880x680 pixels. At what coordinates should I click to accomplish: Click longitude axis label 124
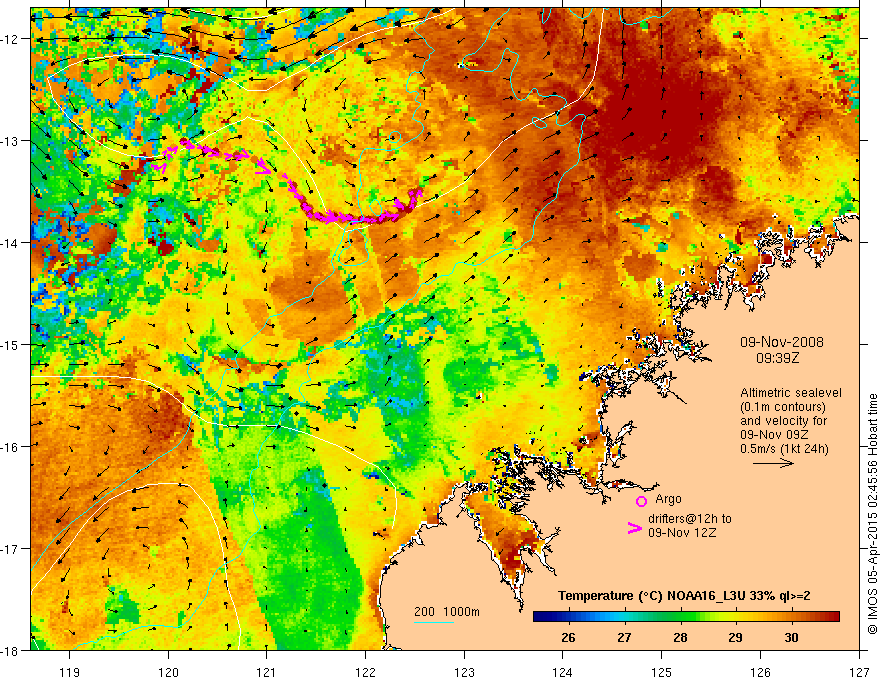tap(563, 672)
